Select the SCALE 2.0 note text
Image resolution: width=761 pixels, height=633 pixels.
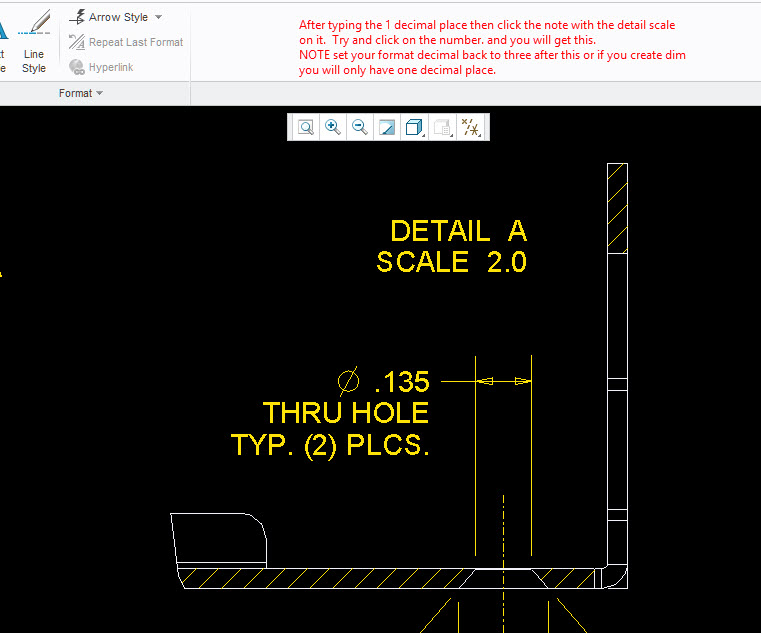pos(451,262)
